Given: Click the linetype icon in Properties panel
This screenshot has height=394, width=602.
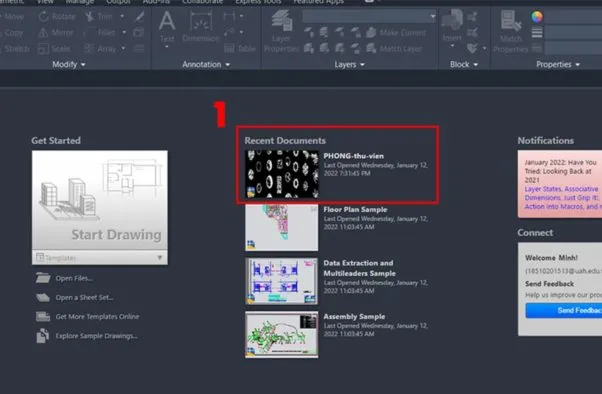Looking at the screenshot, I should point(537,48).
